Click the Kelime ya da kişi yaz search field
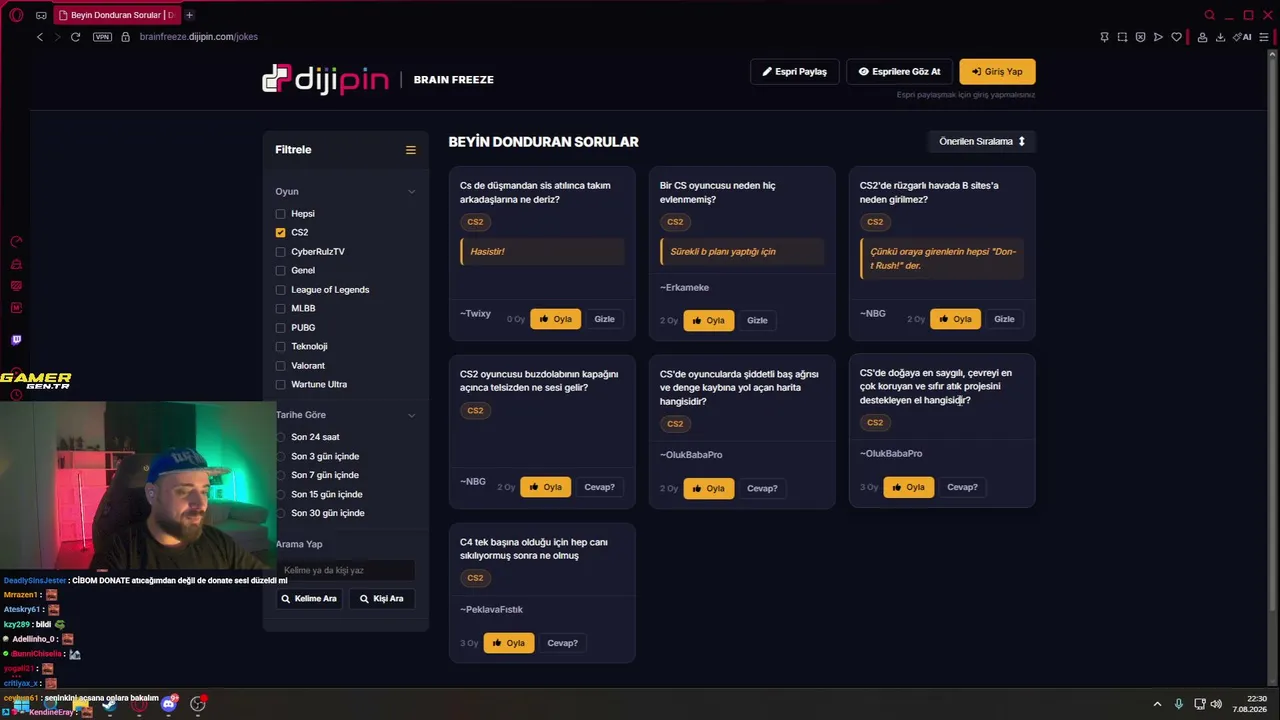 345,570
